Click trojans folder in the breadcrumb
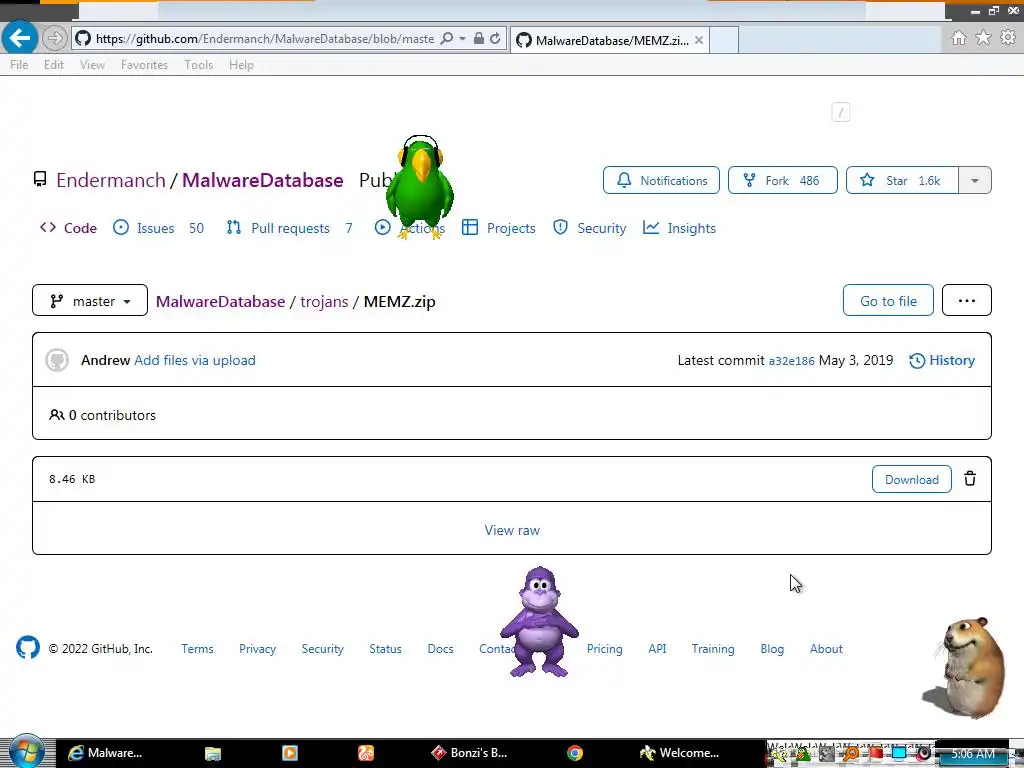 pyautogui.click(x=324, y=302)
